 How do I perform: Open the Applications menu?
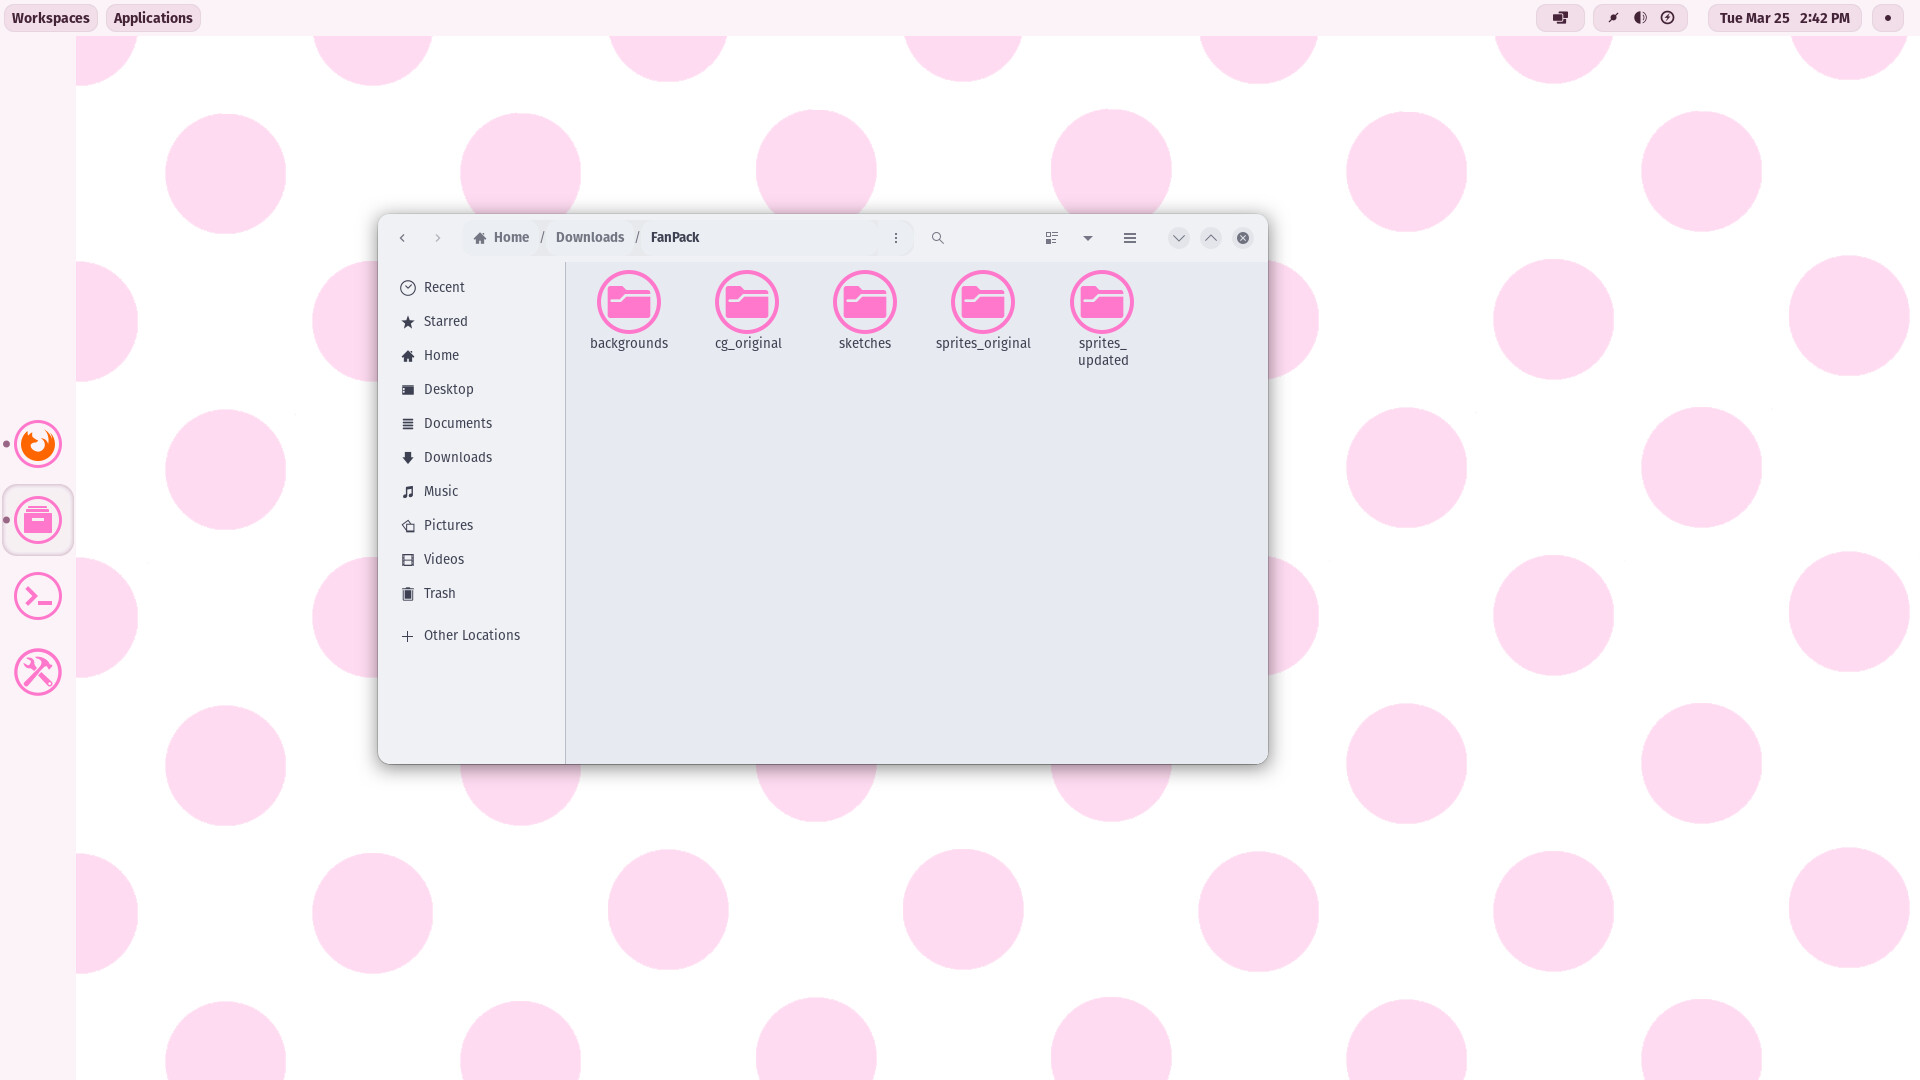(x=152, y=17)
